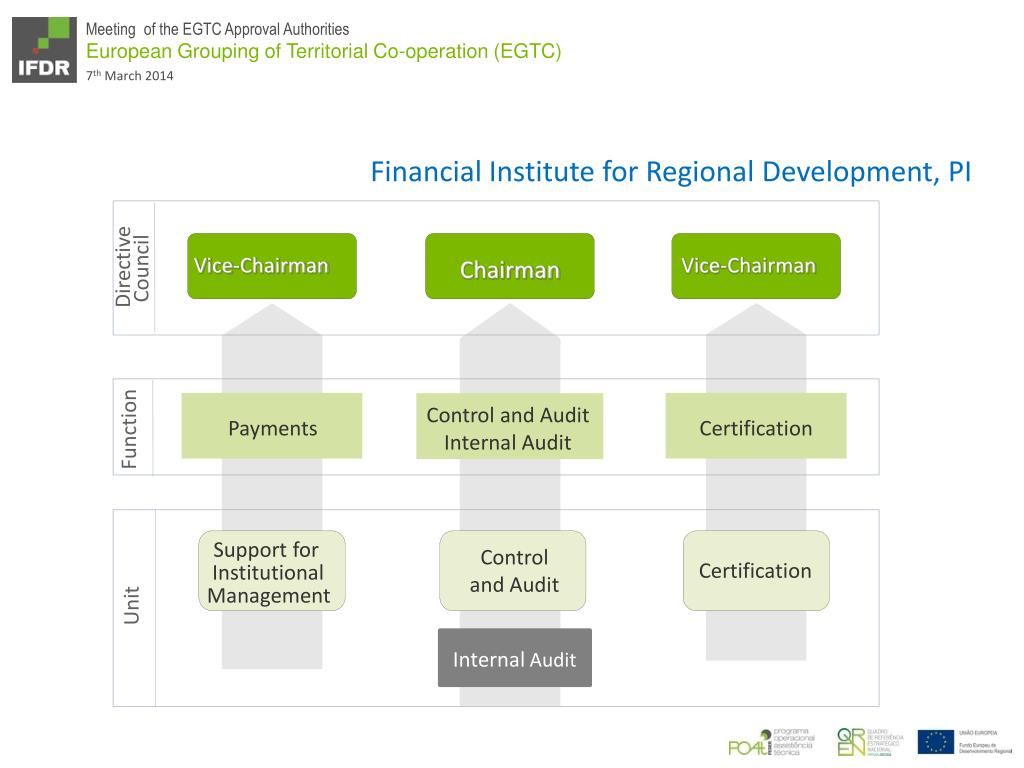Click the title Financial Institute for Regional Development, PI
The width and height of the screenshot is (1024, 768).
[671, 172]
